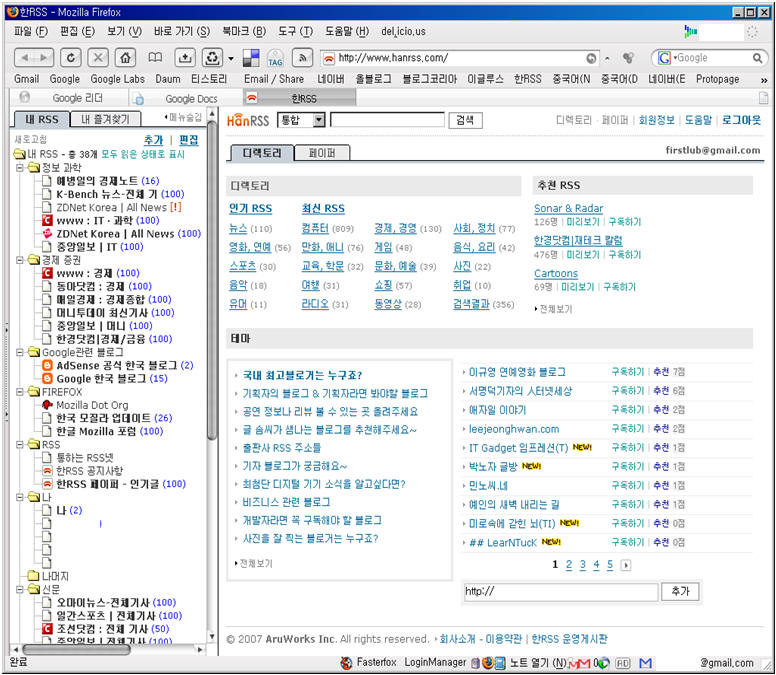Click the heart-like icon beside address bar

(x=629, y=58)
